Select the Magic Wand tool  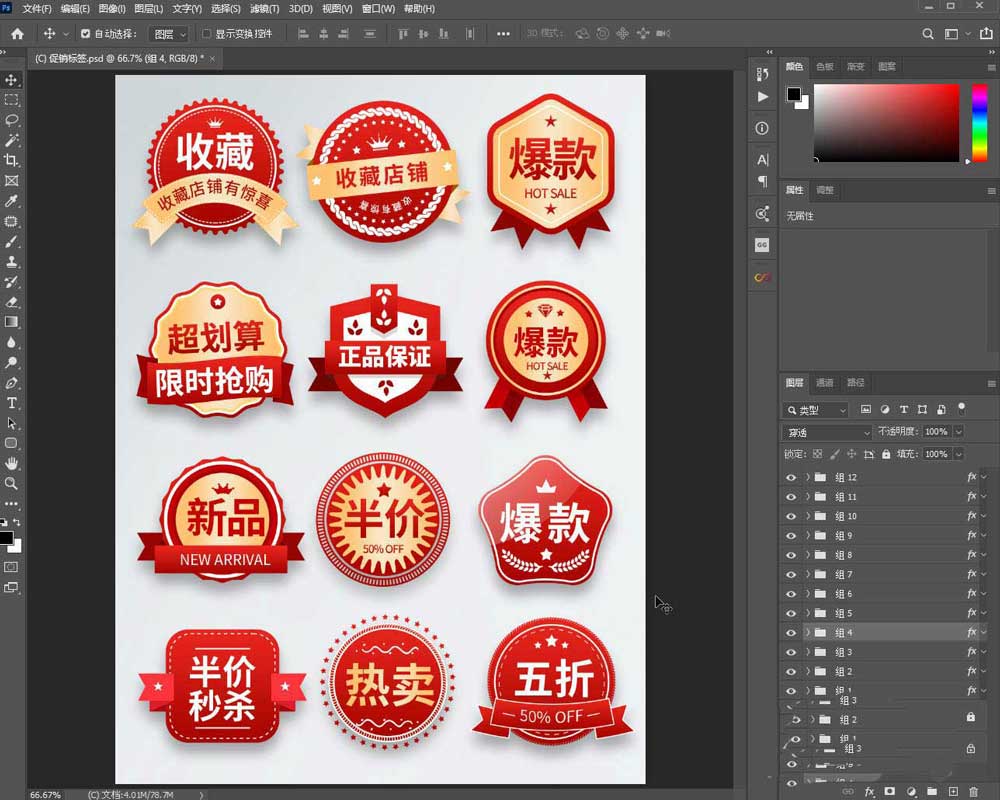coord(12,140)
